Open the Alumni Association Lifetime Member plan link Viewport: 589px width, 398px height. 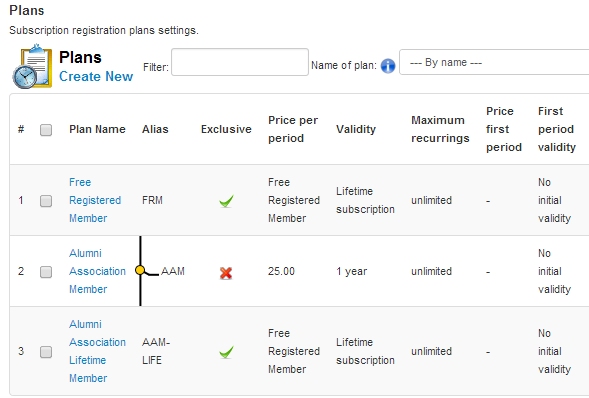point(97,351)
